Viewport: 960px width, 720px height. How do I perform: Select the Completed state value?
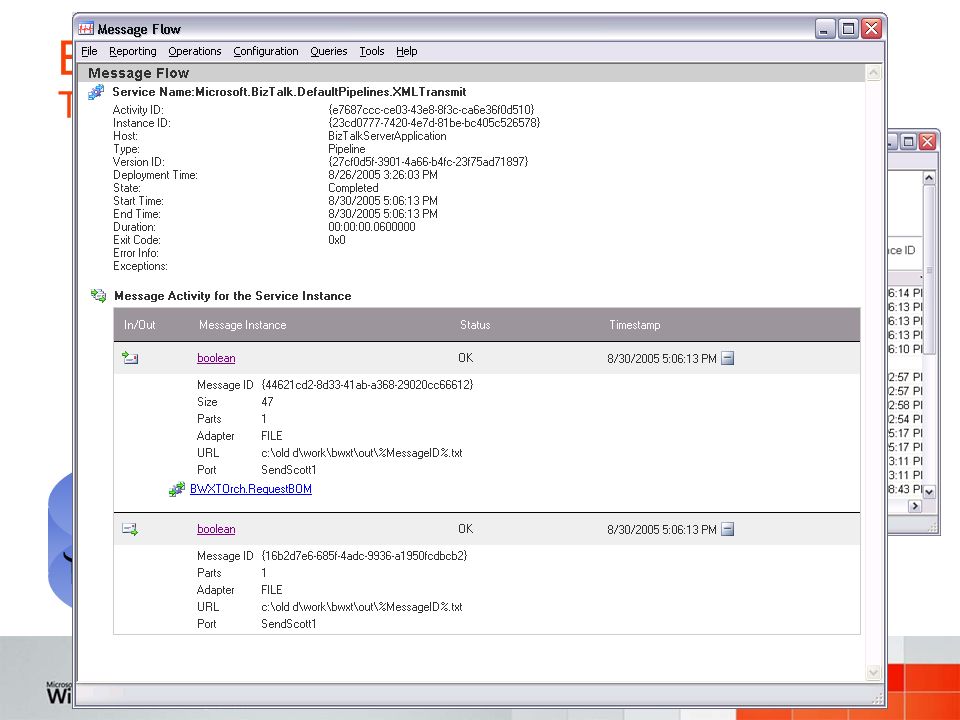point(353,188)
